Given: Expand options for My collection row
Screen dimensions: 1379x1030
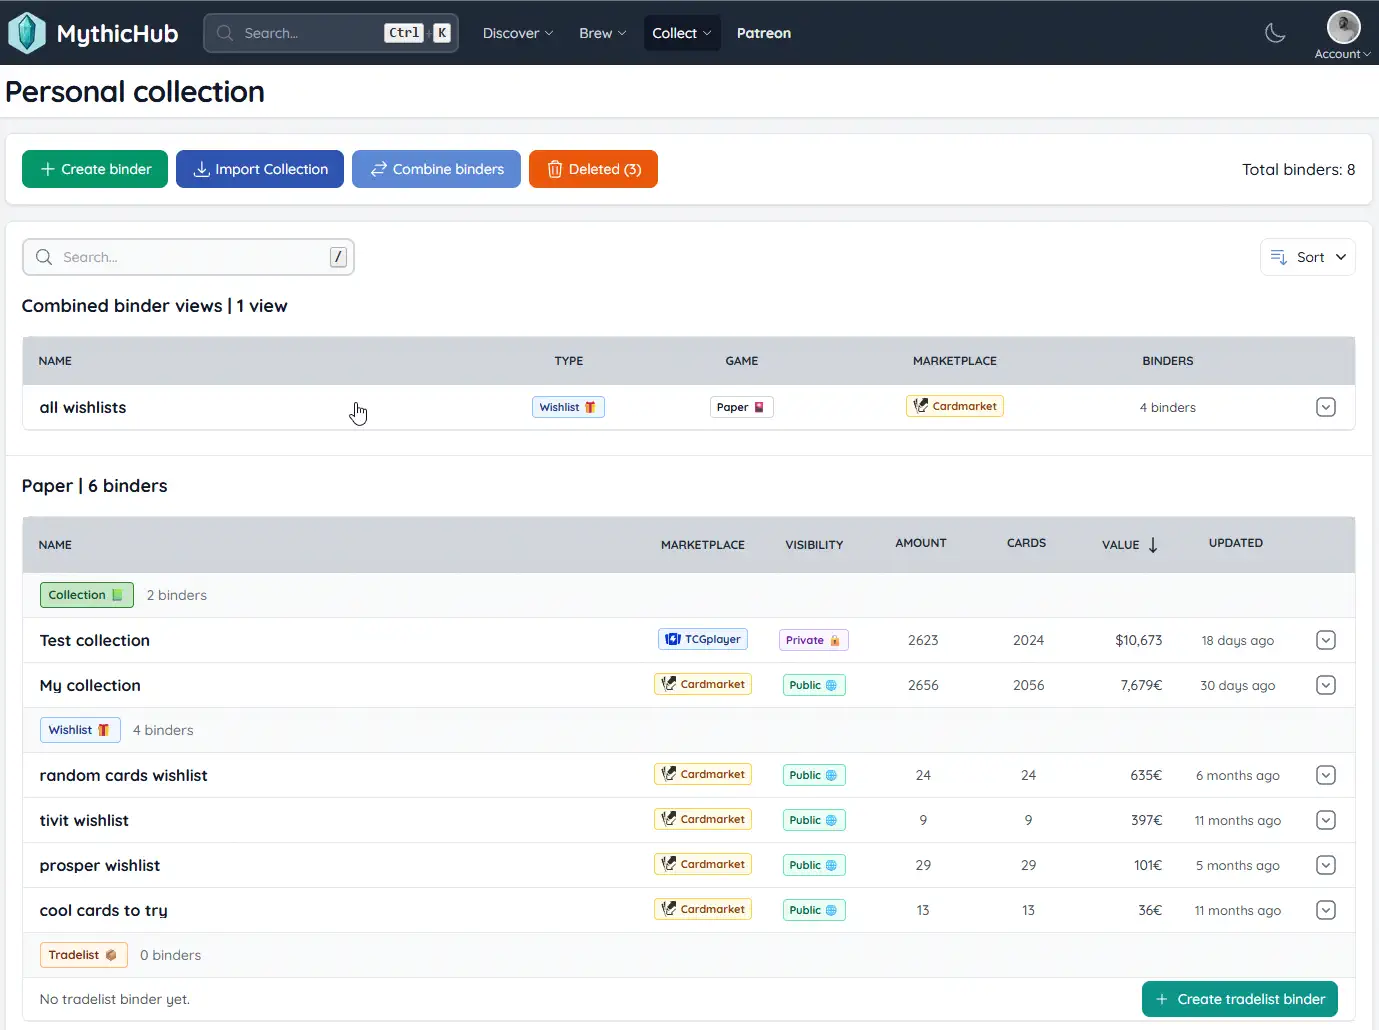Looking at the screenshot, I should (x=1326, y=685).
